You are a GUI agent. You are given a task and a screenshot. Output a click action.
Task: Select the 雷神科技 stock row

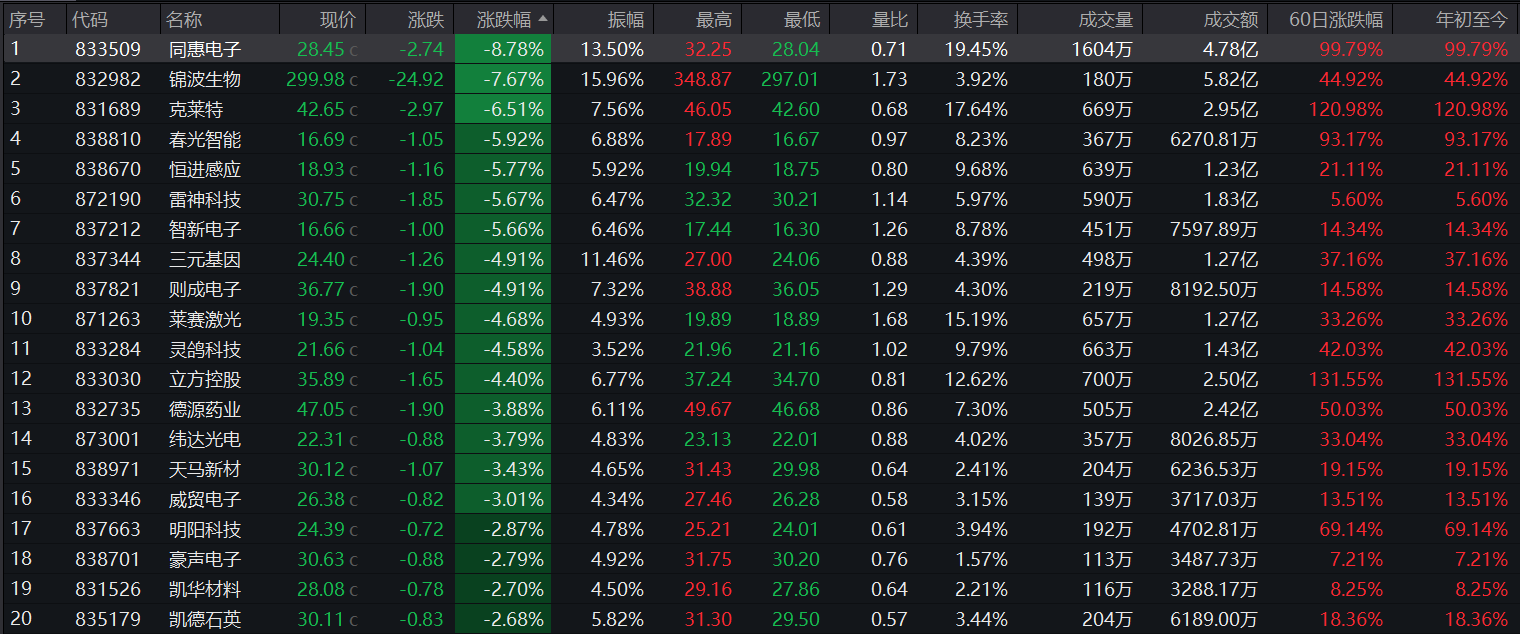point(205,199)
